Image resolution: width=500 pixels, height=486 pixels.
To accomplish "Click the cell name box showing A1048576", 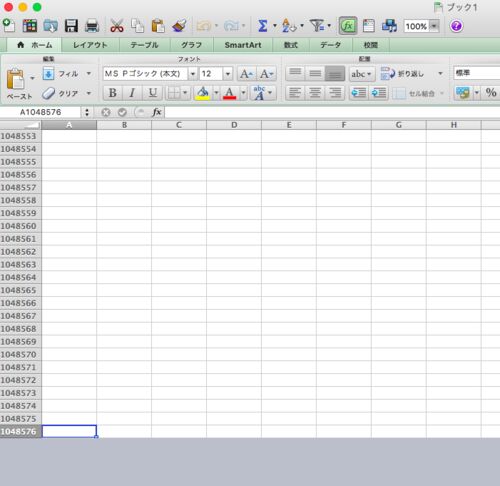I will (x=41, y=112).
